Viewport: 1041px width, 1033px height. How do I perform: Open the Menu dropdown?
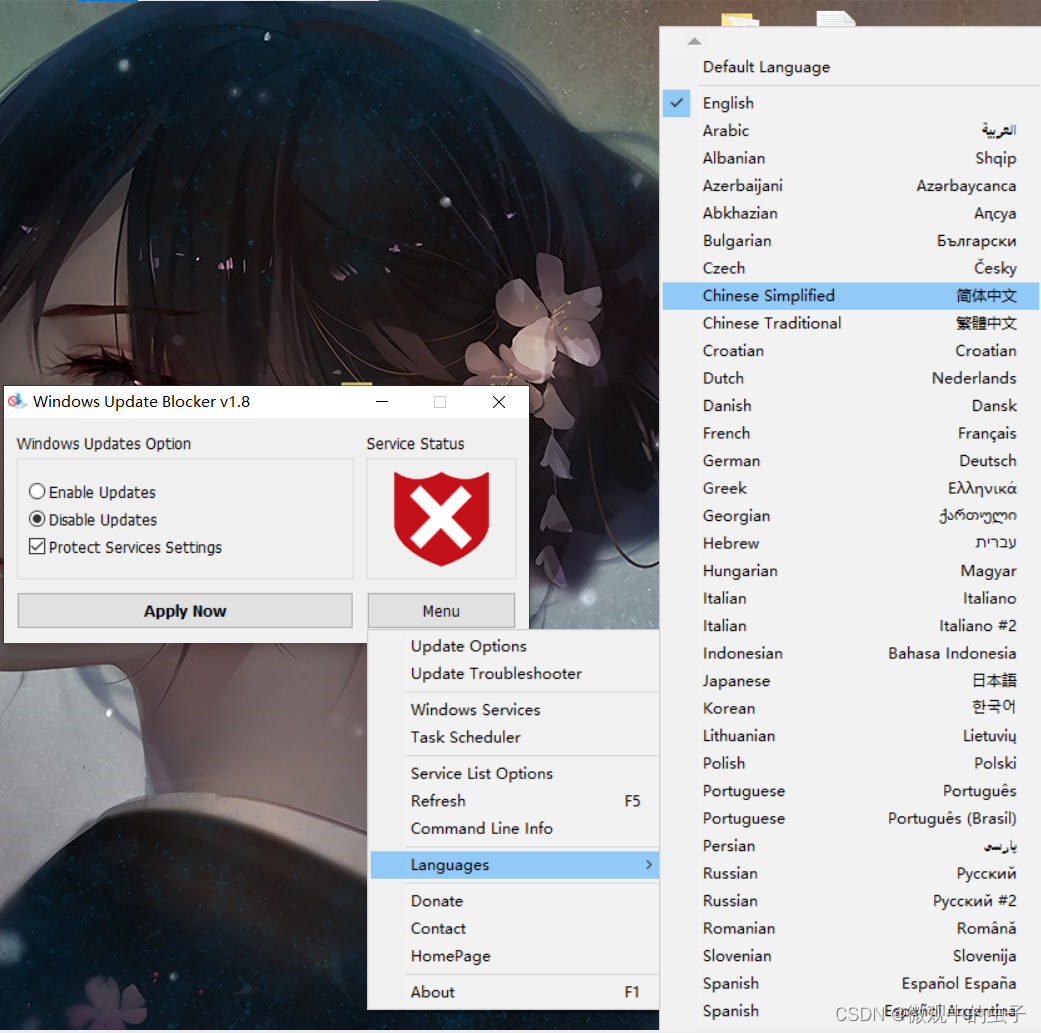[x=441, y=611]
